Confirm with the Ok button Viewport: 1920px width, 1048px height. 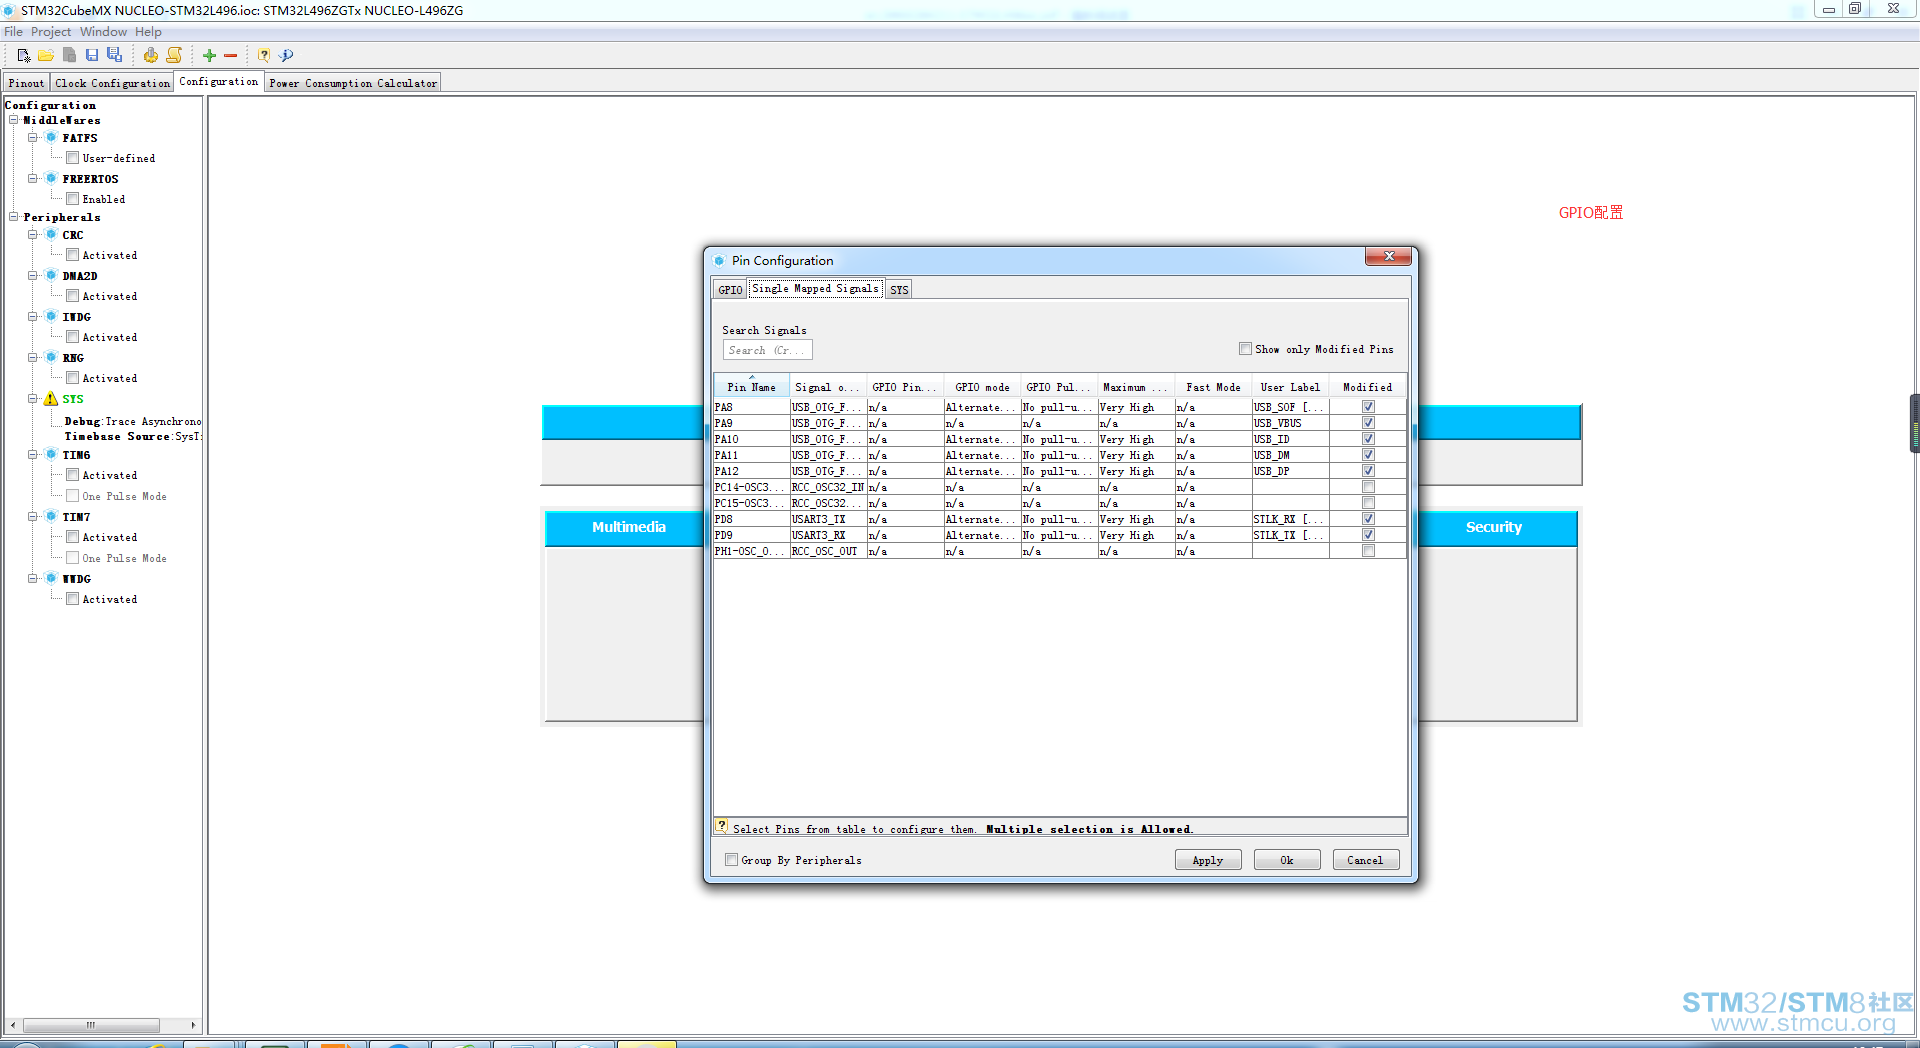tap(1287, 860)
